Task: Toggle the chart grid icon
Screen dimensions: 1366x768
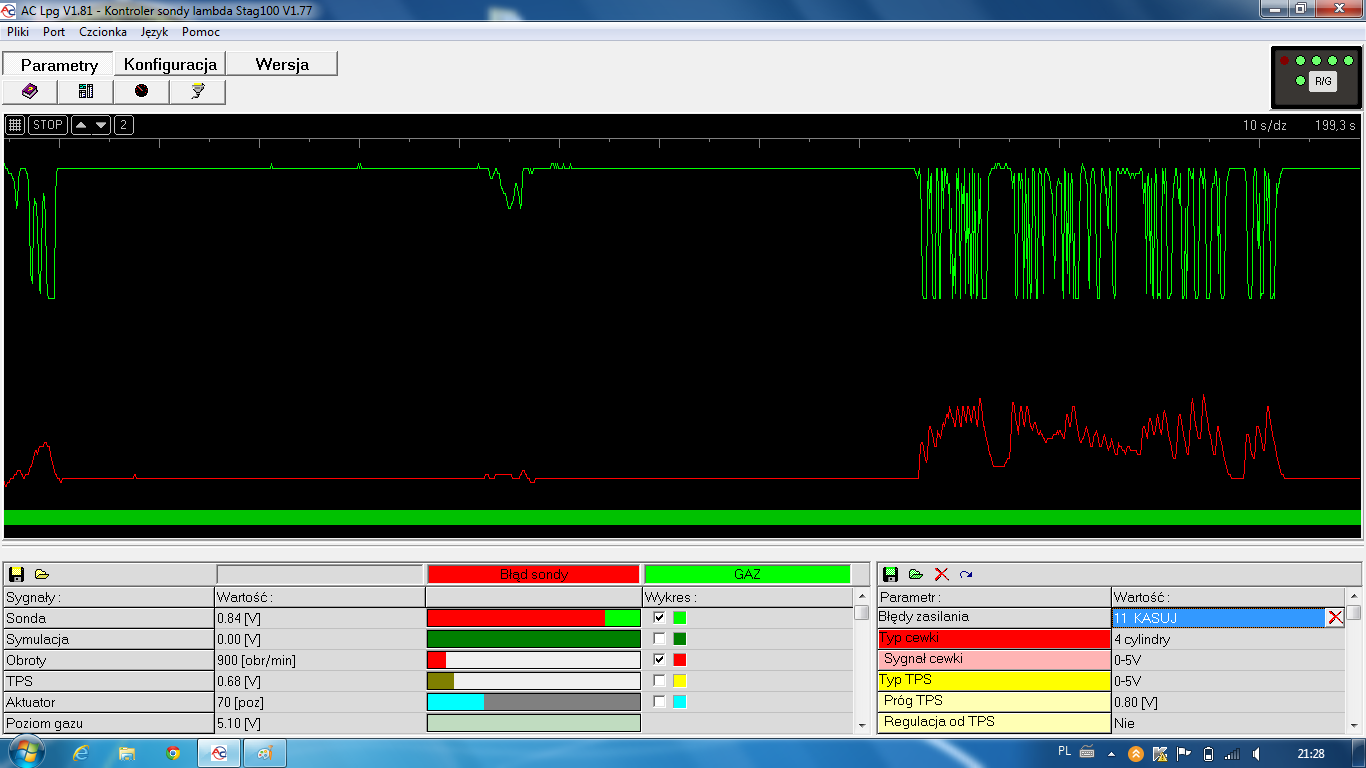Action: [15, 125]
